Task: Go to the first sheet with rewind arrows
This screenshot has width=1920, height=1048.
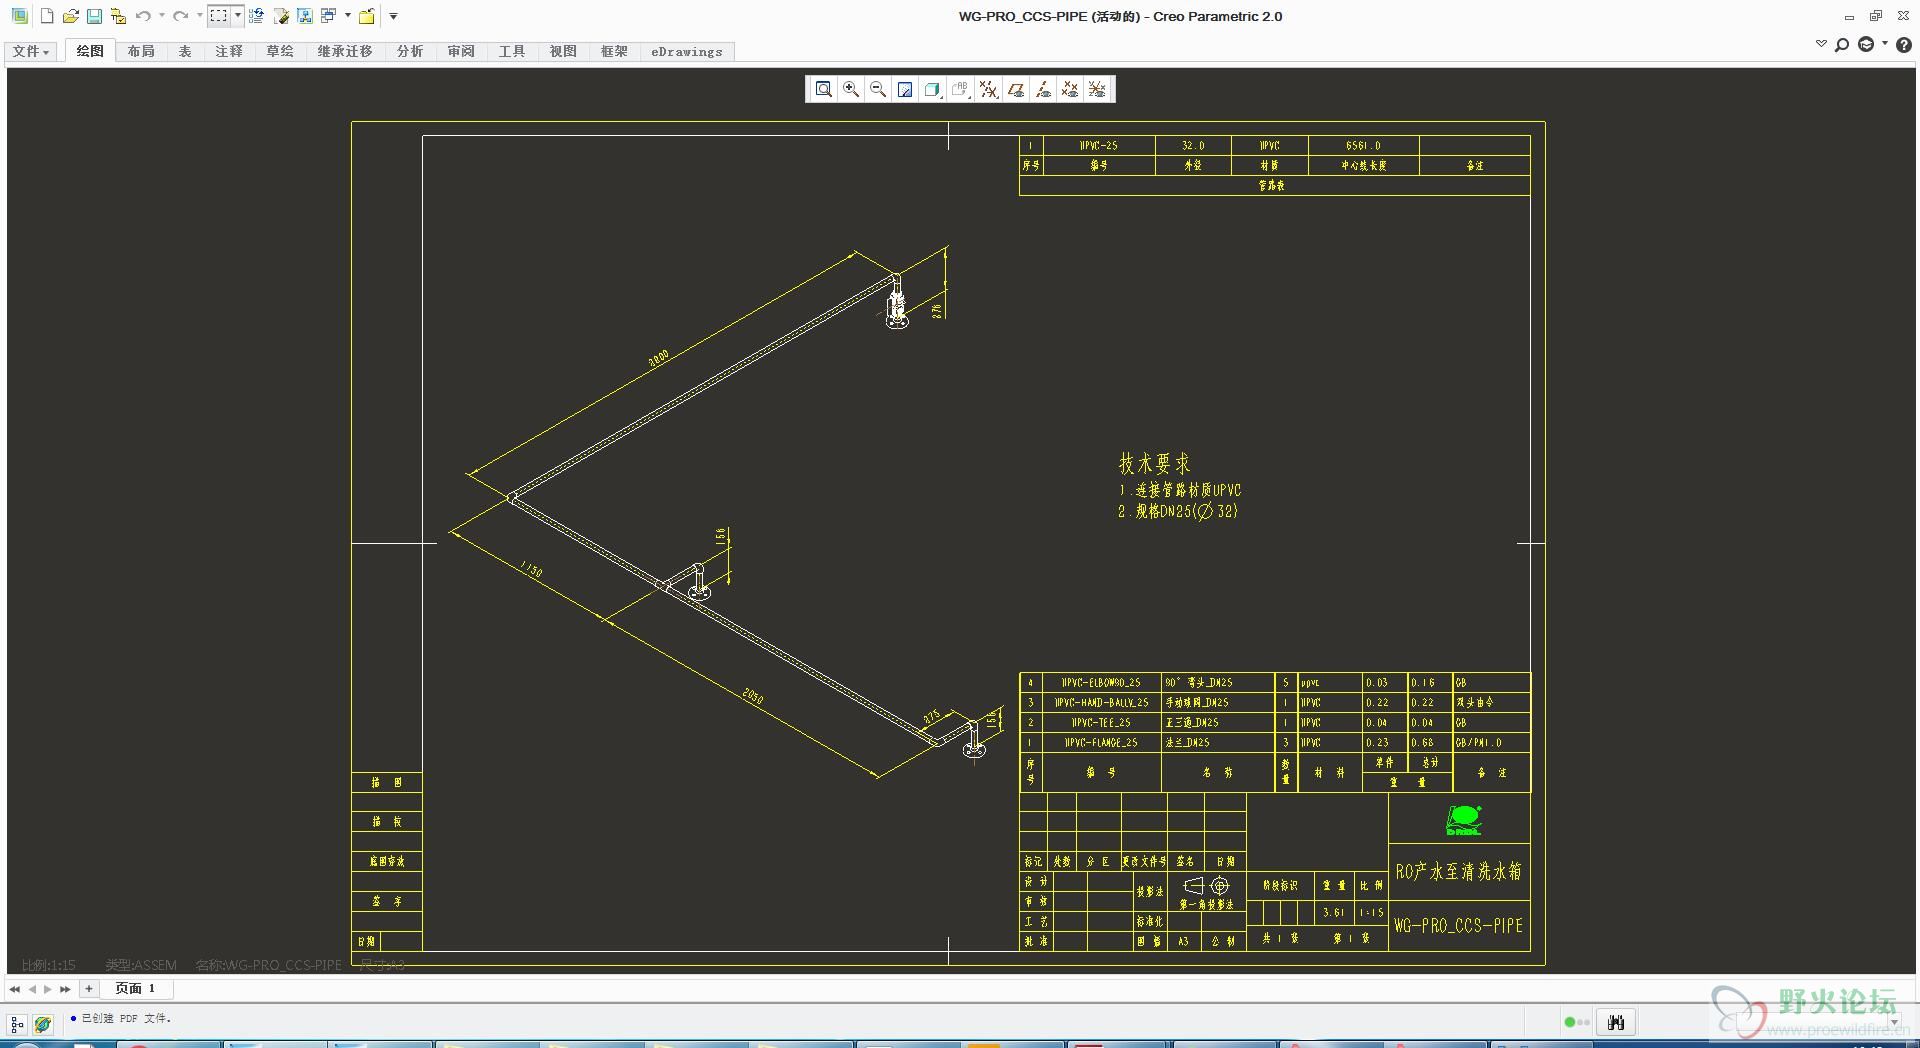Action: [15, 989]
